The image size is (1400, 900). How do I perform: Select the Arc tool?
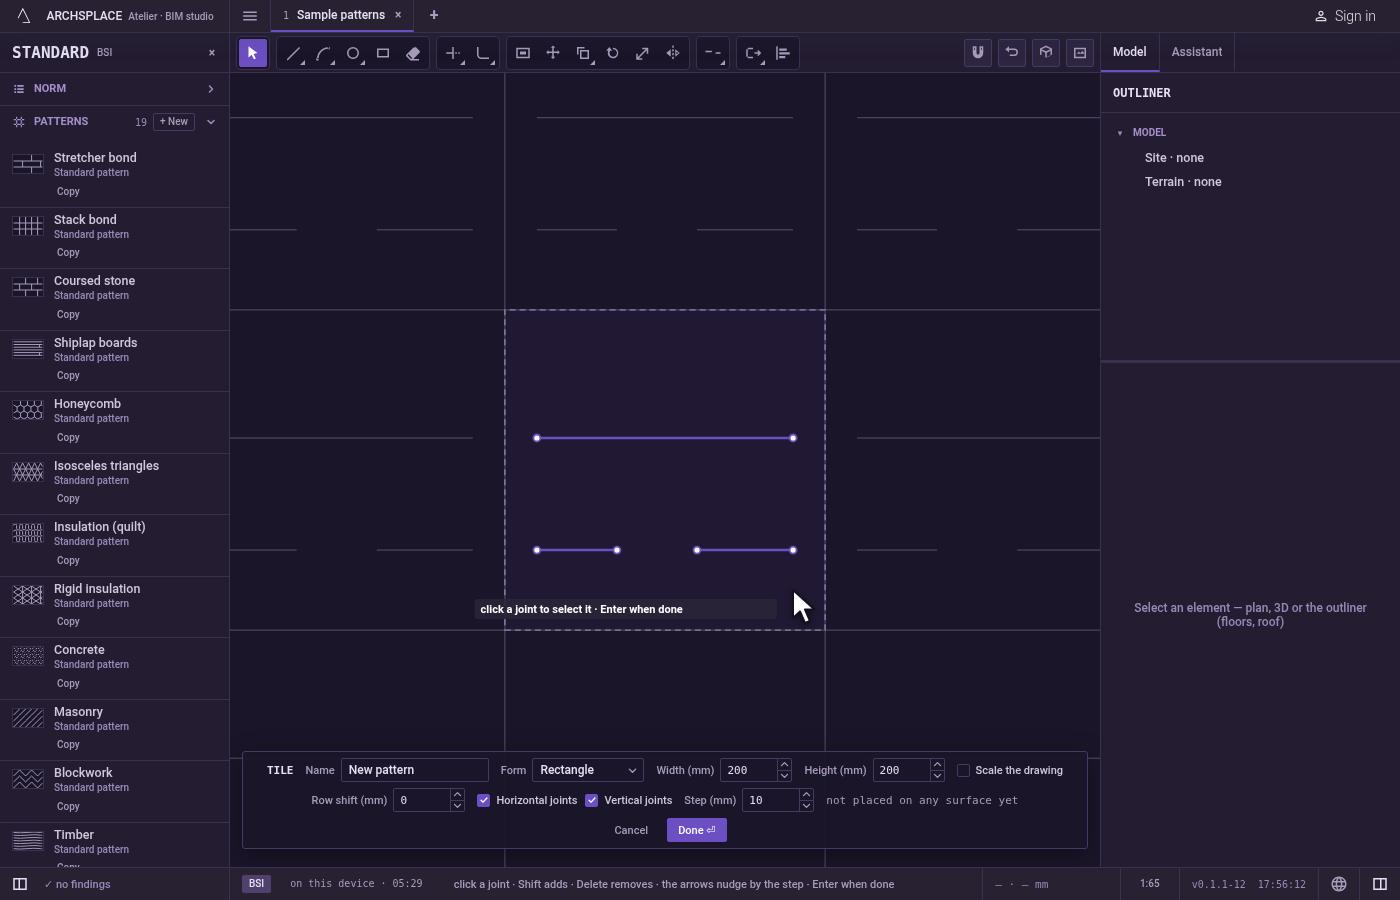pos(323,54)
